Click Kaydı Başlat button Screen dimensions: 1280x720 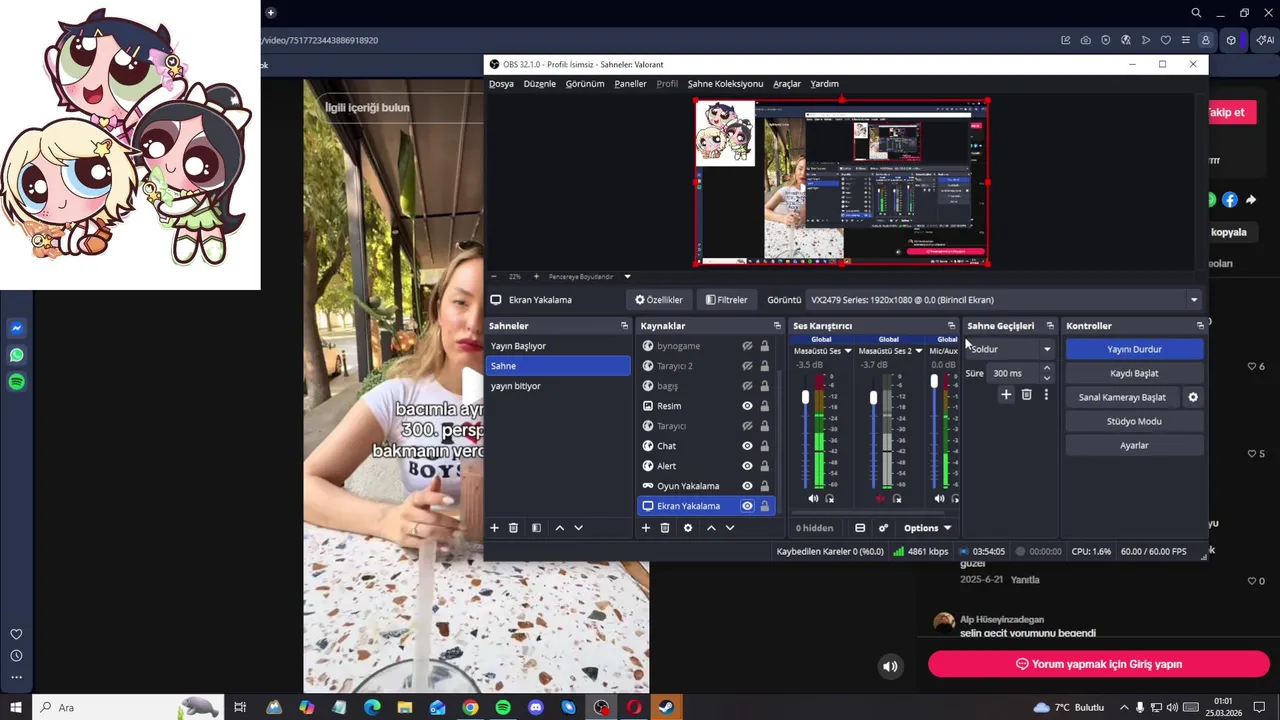pos(1134,373)
